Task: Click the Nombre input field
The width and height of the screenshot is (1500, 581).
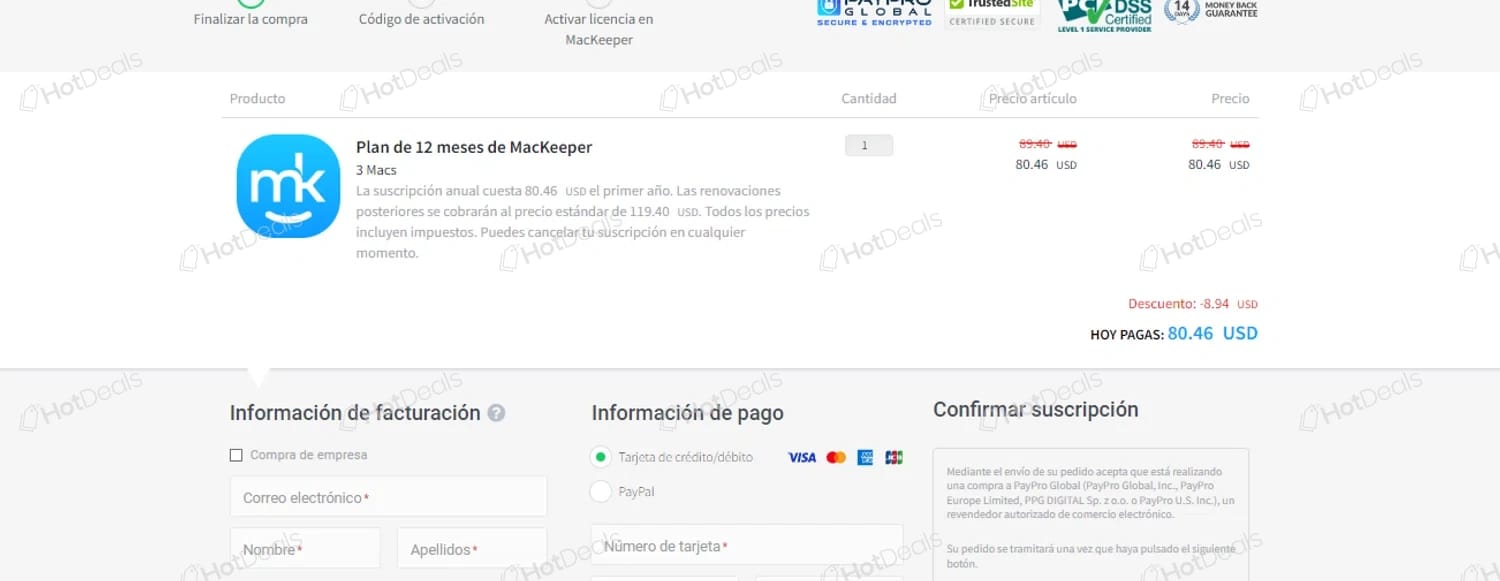Action: pyautogui.click(x=305, y=549)
